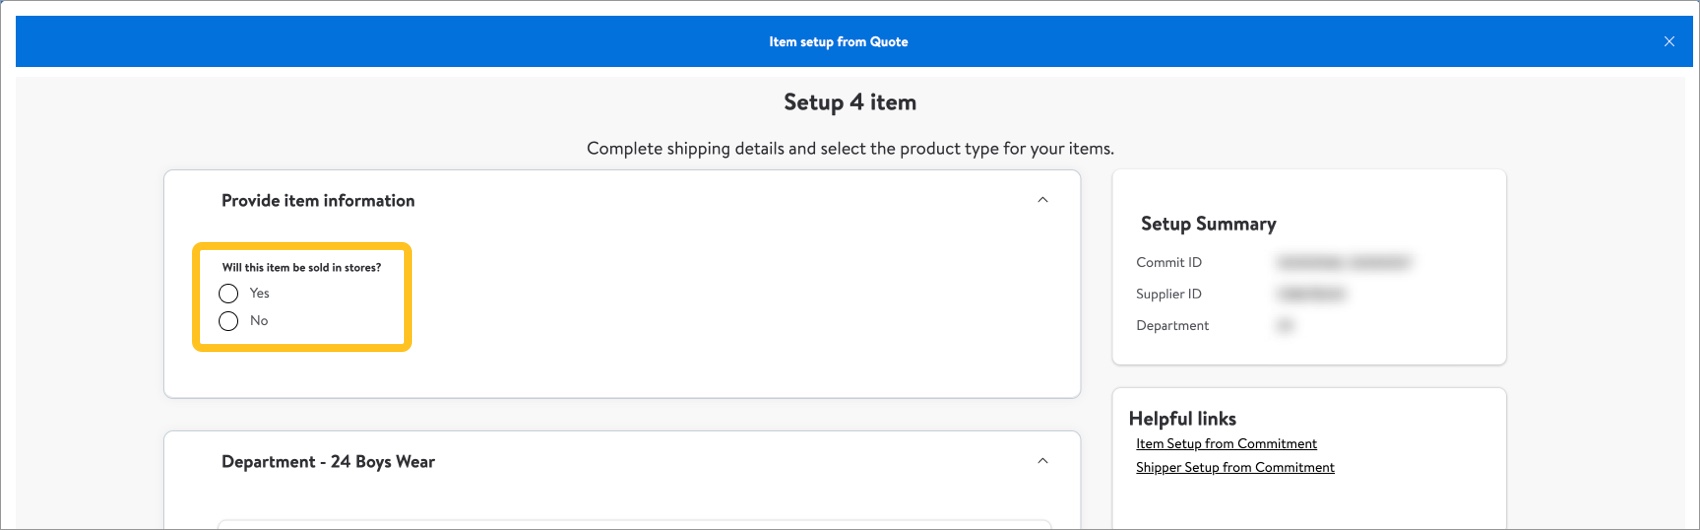The image size is (1700, 530).
Task: Close the Item setup from Quote dialog
Action: [1669, 41]
